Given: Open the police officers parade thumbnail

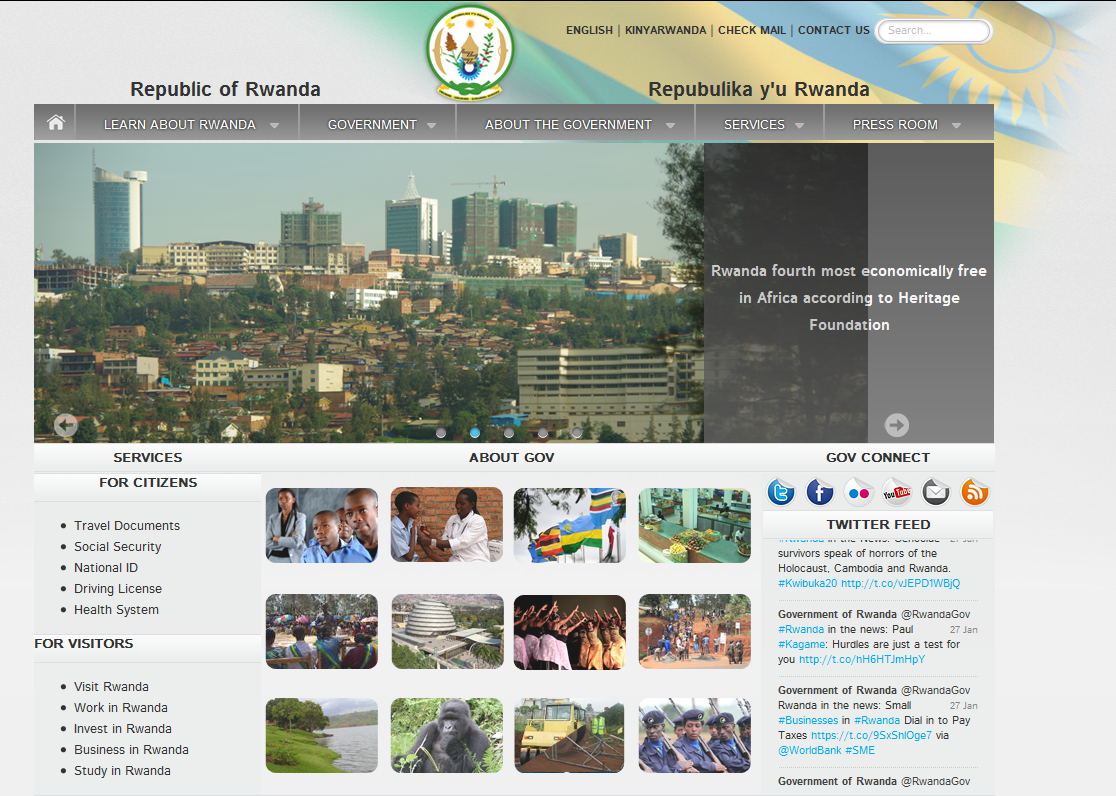Looking at the screenshot, I should click(695, 735).
